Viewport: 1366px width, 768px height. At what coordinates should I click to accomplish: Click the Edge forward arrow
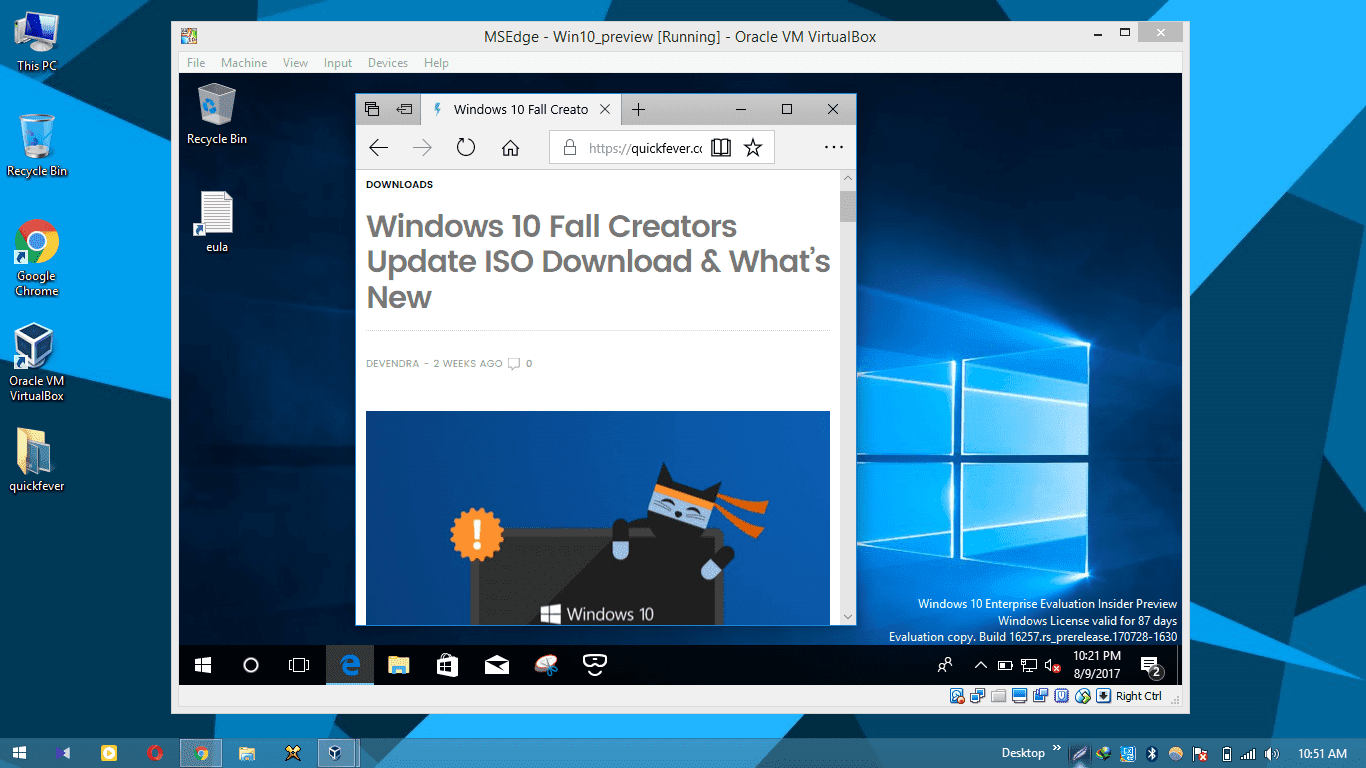(422, 148)
